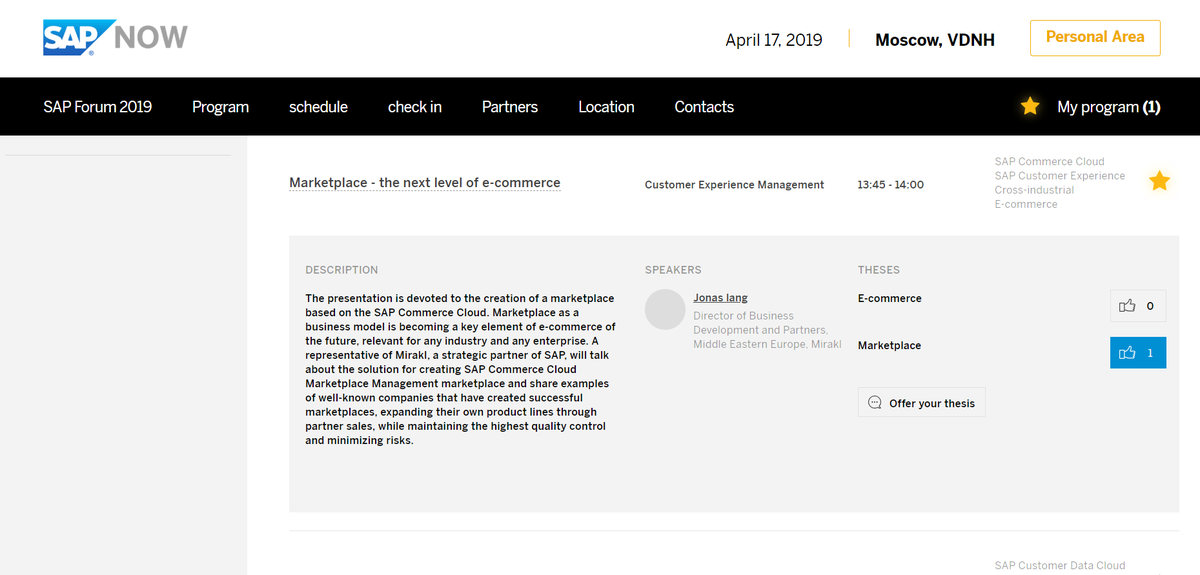Image resolution: width=1200 pixels, height=575 pixels.
Task: Click the chat bubble icon in Offer your thesis
Action: click(875, 403)
